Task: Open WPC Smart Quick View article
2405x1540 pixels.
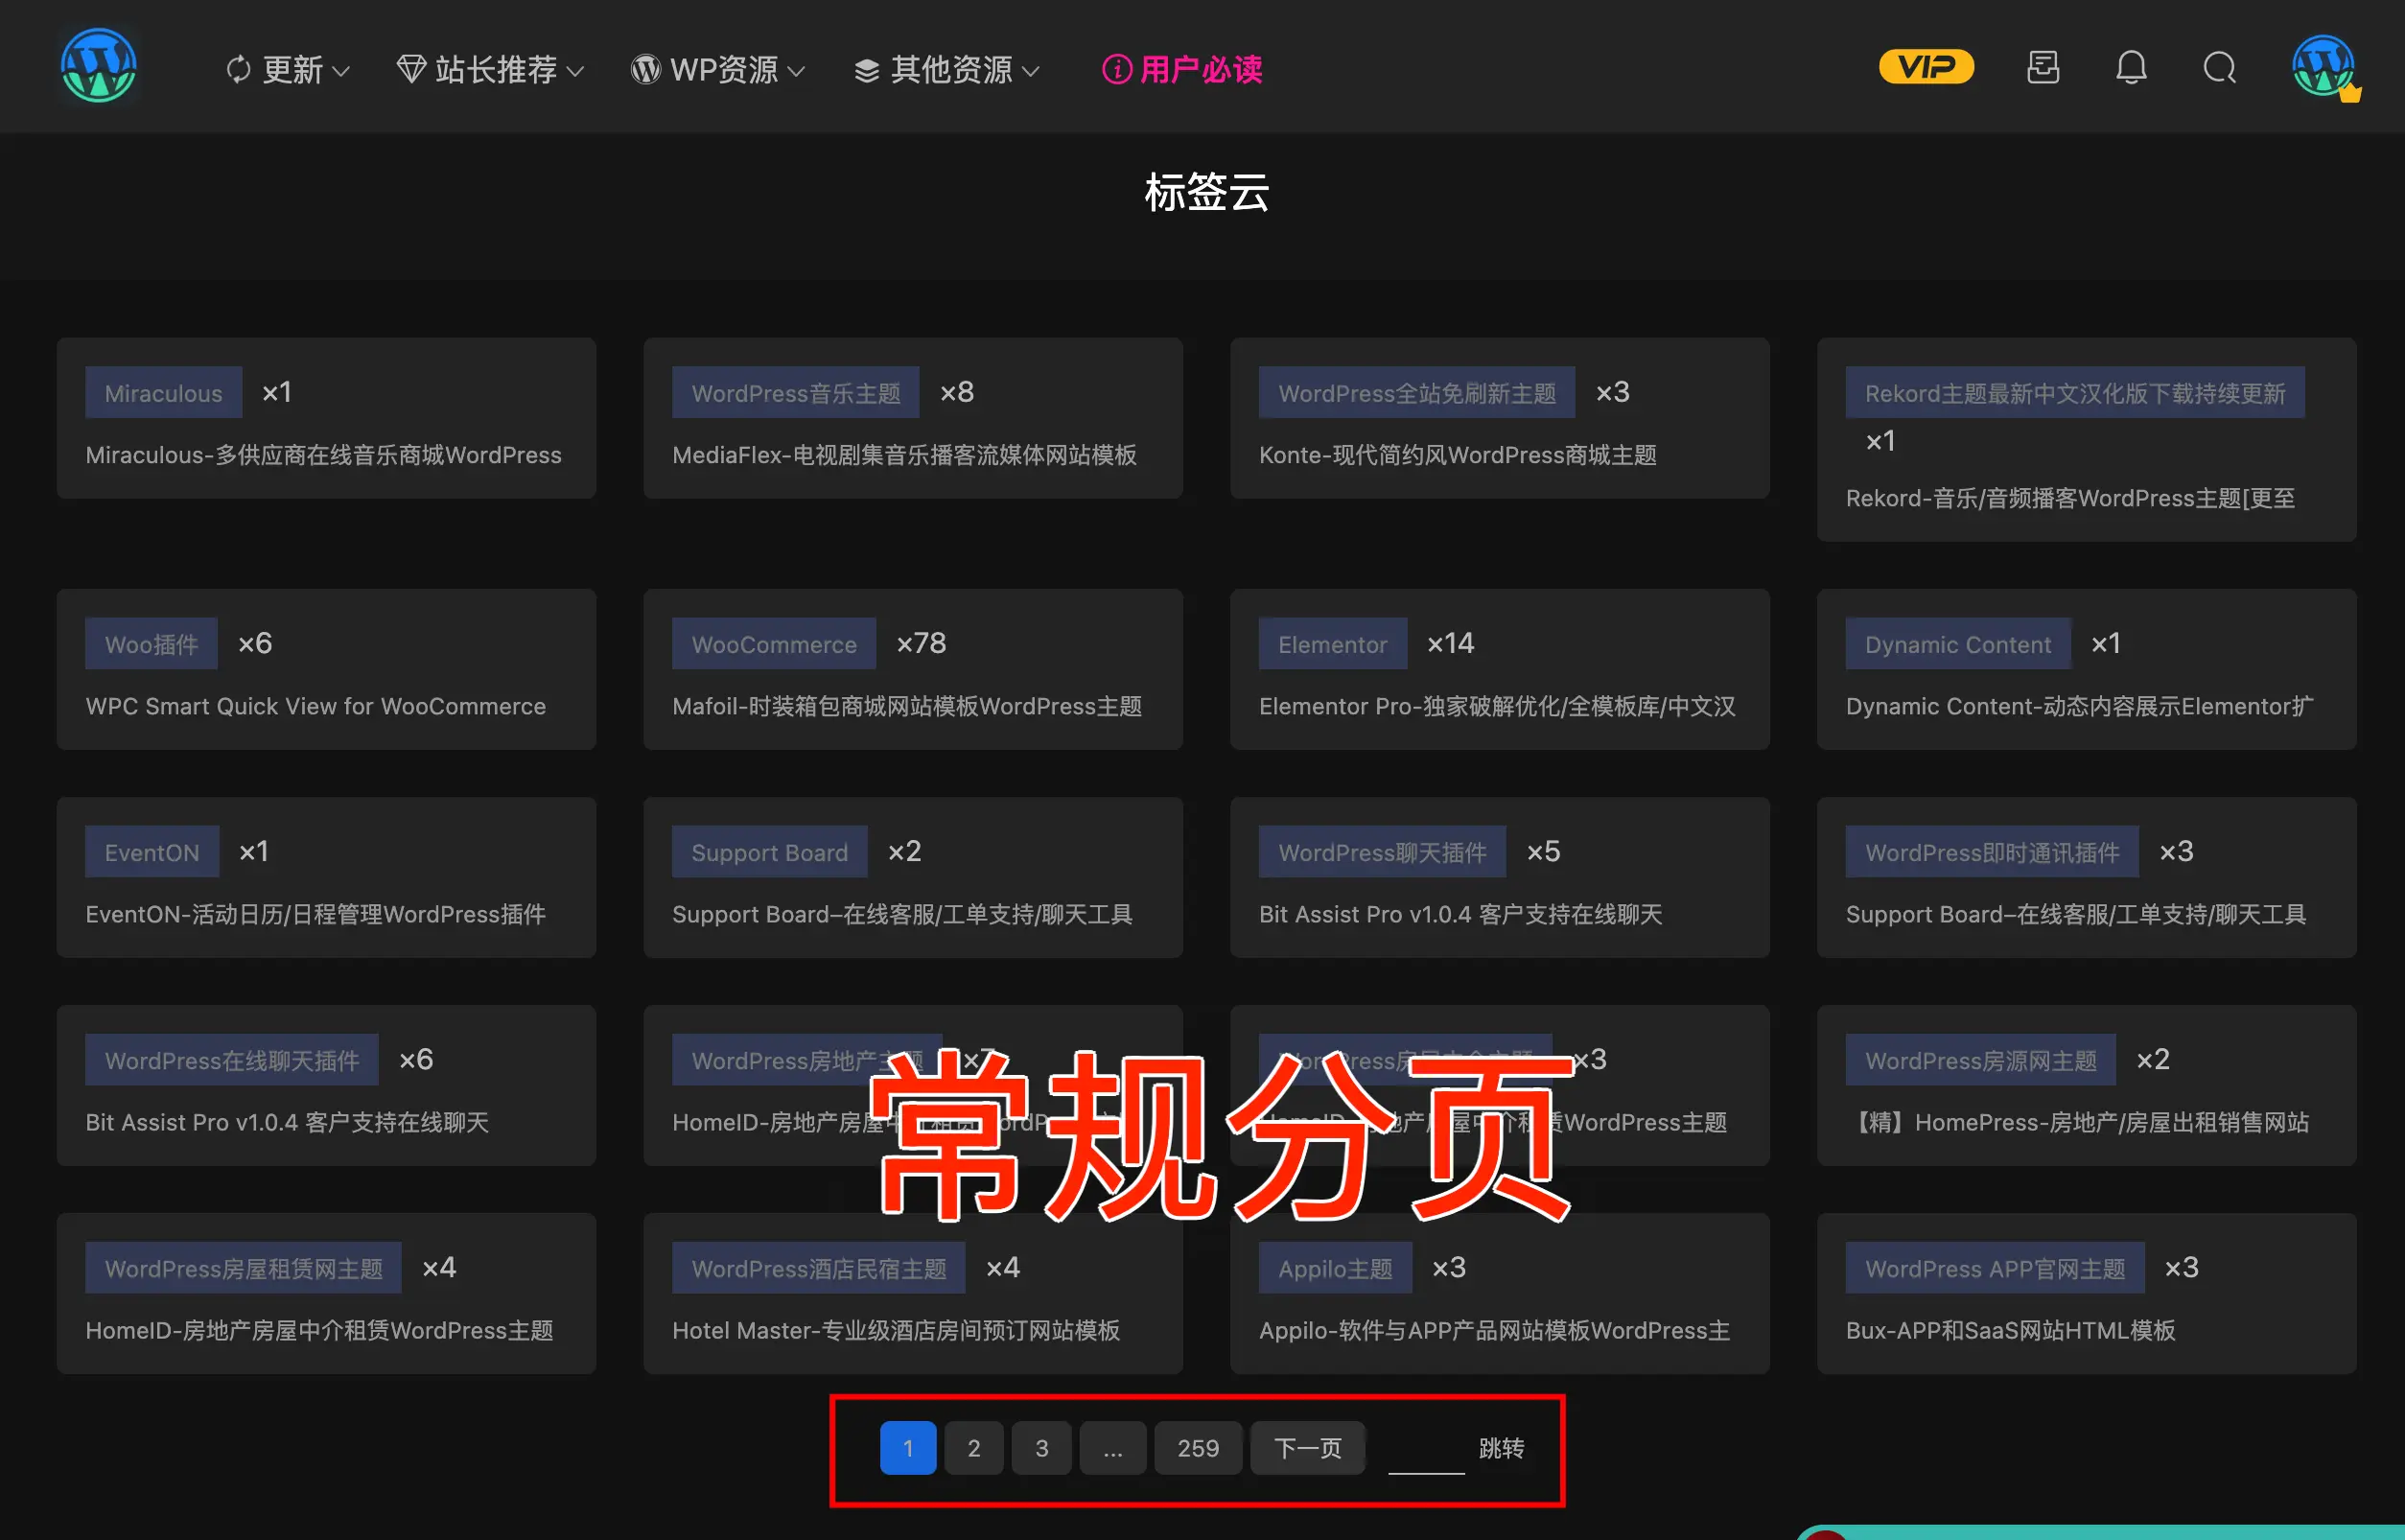Action: click(316, 706)
